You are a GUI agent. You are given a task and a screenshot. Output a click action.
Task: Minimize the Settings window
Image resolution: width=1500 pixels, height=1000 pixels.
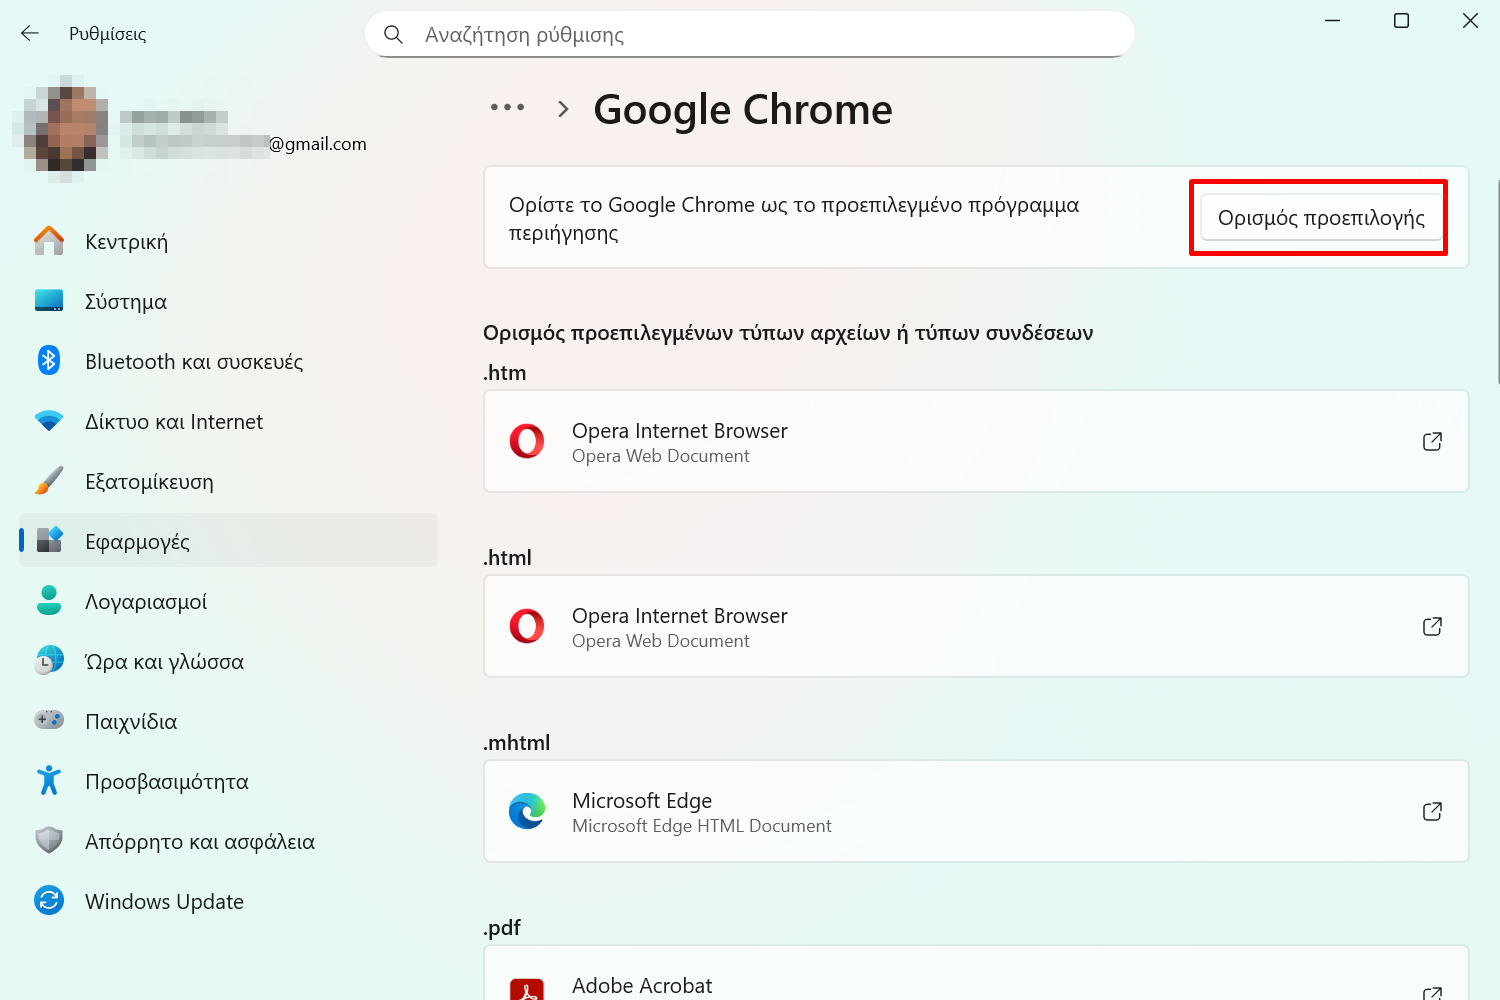1332,21
